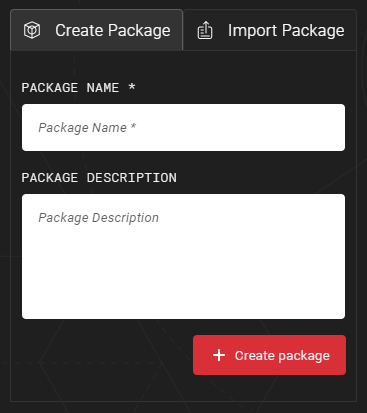Click the 'Import Package' tab text
The image size is (367, 413).
click(286, 31)
